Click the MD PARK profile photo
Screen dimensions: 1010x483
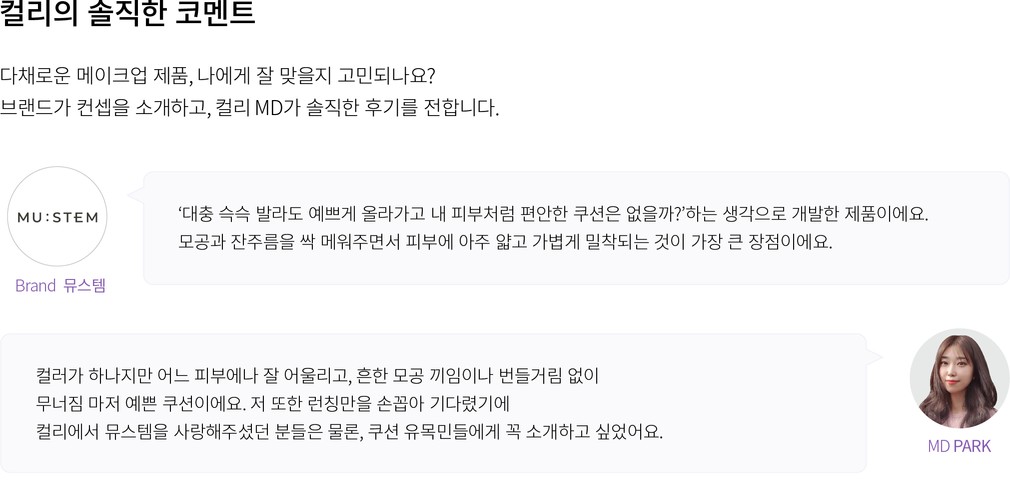click(959, 379)
